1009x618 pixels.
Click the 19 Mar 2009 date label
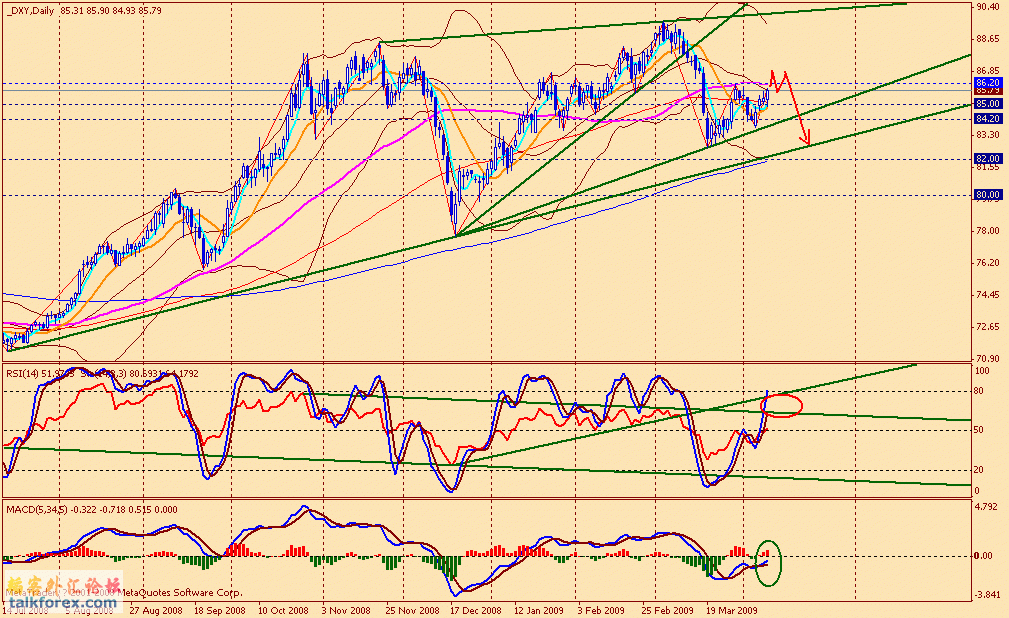pyautogui.click(x=732, y=610)
